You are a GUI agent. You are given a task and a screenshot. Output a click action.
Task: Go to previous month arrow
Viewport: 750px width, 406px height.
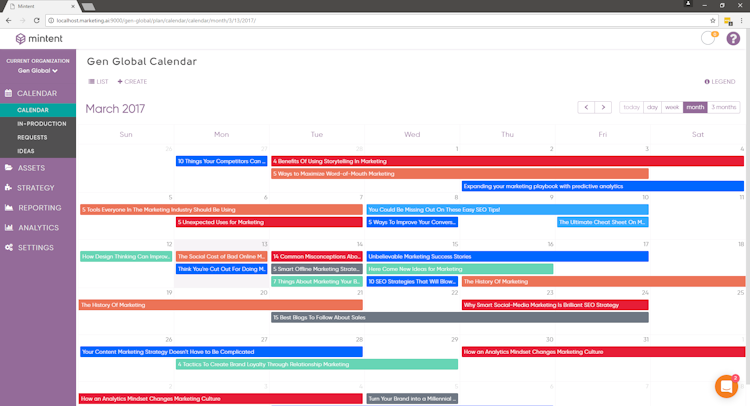tap(586, 107)
